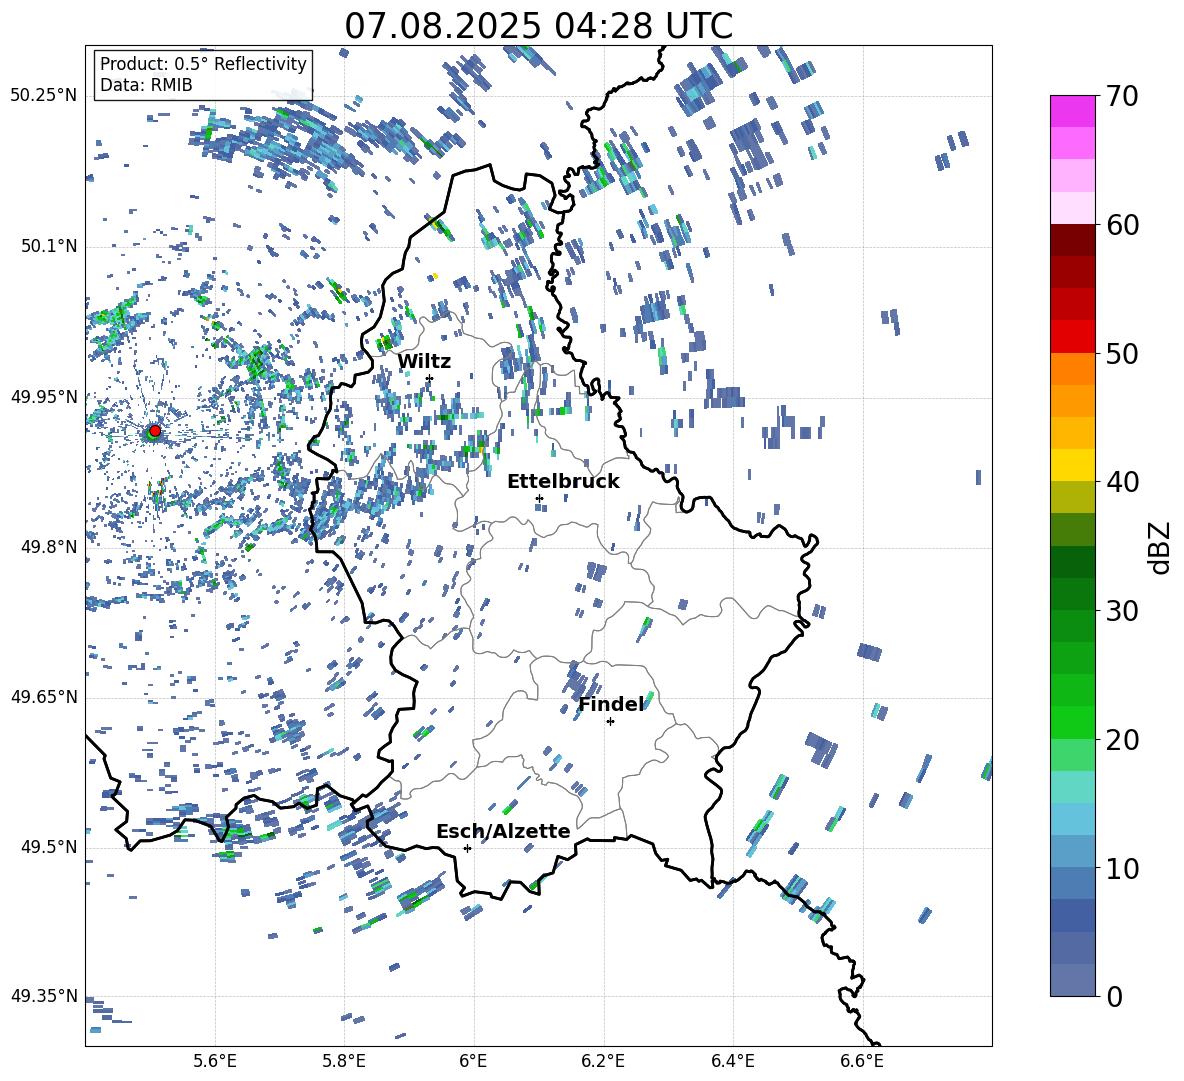Click the Findel location cross marker

pos(610,722)
